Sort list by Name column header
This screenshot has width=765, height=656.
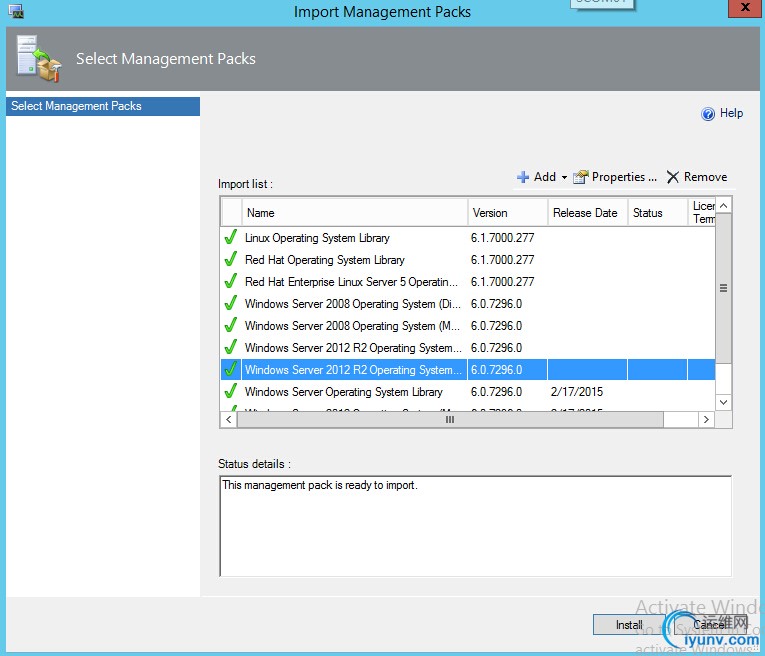click(x=355, y=213)
